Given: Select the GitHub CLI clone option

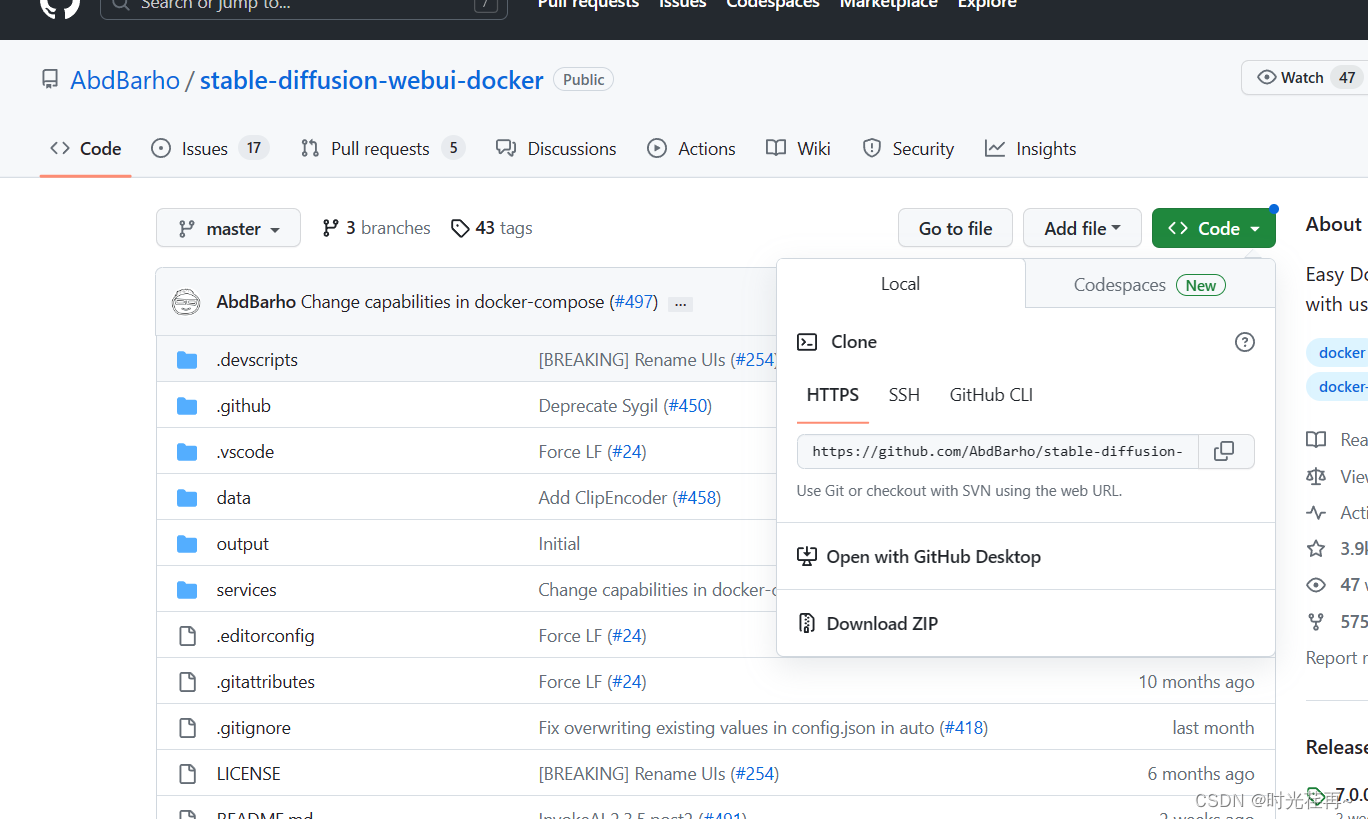Looking at the screenshot, I should pos(991,395).
